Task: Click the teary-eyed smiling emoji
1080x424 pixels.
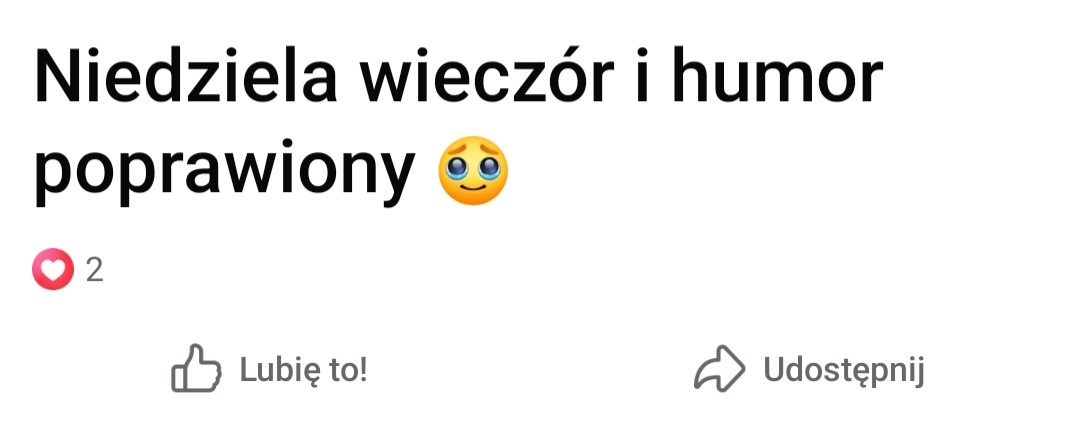Action: coord(472,170)
